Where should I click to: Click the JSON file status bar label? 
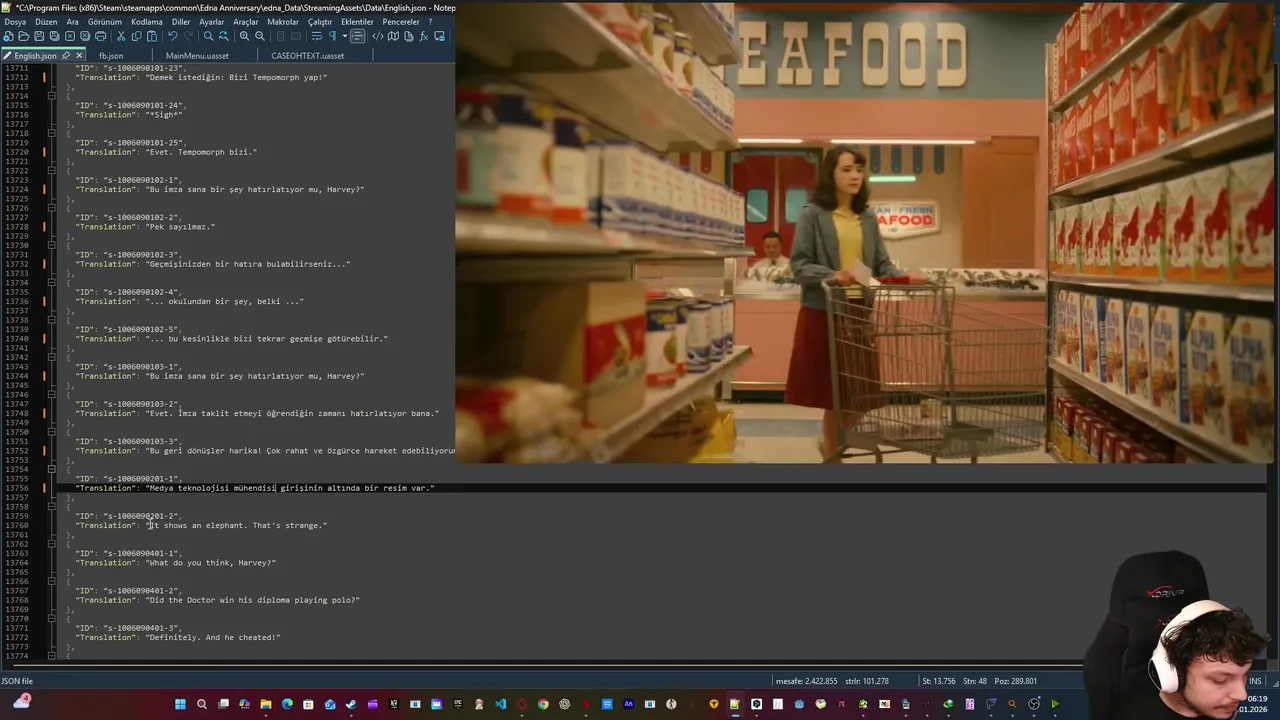[x=17, y=681]
